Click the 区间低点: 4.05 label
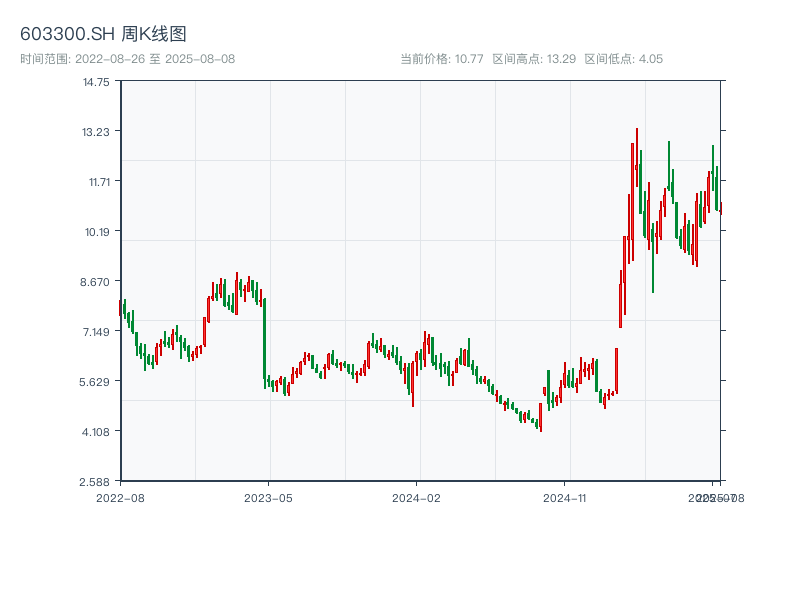The width and height of the screenshot is (800, 600). click(x=623, y=59)
